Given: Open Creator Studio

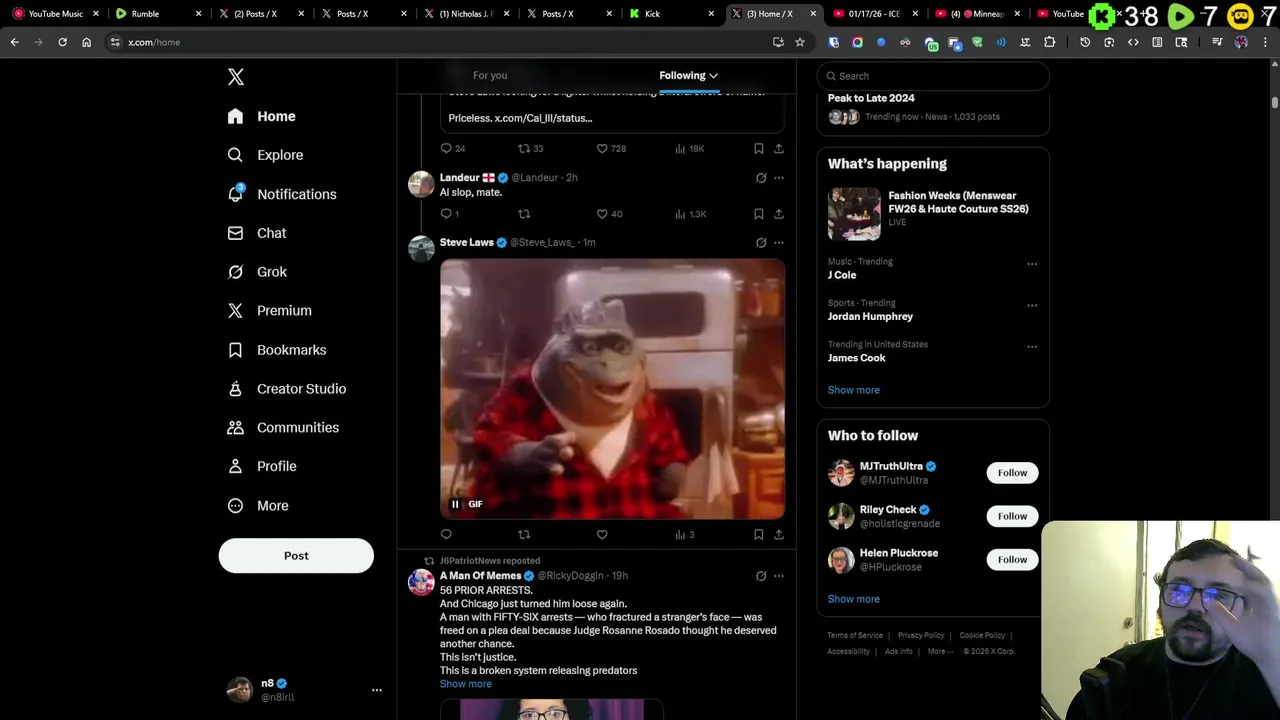Looking at the screenshot, I should pos(287,389).
